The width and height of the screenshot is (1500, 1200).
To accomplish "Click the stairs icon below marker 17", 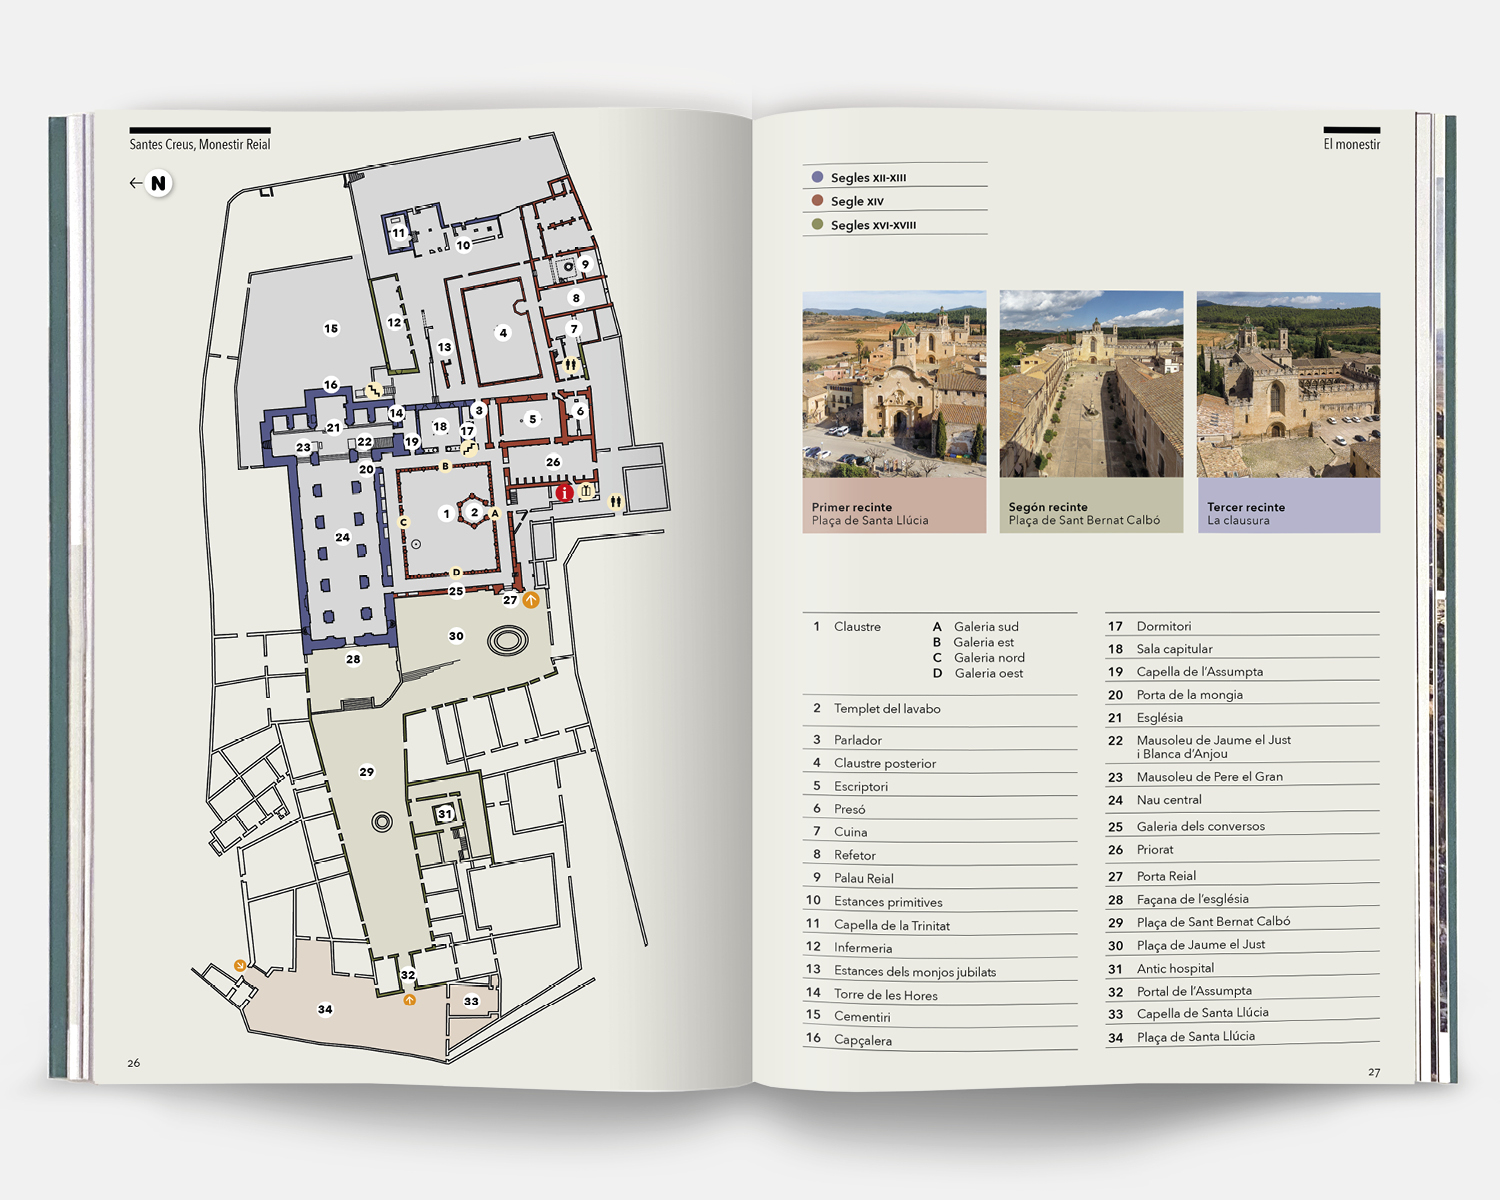I will 467,449.
